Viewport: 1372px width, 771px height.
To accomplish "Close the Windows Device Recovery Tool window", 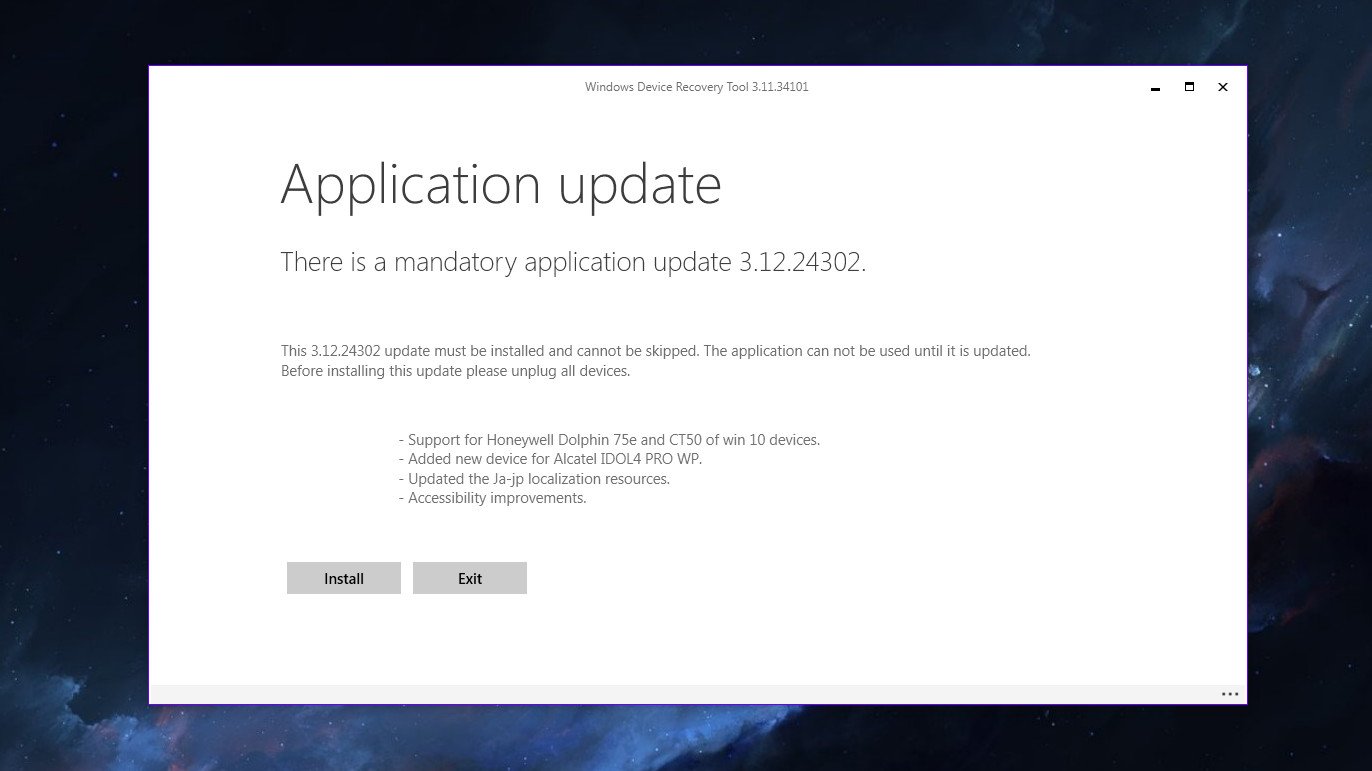I will point(1222,87).
